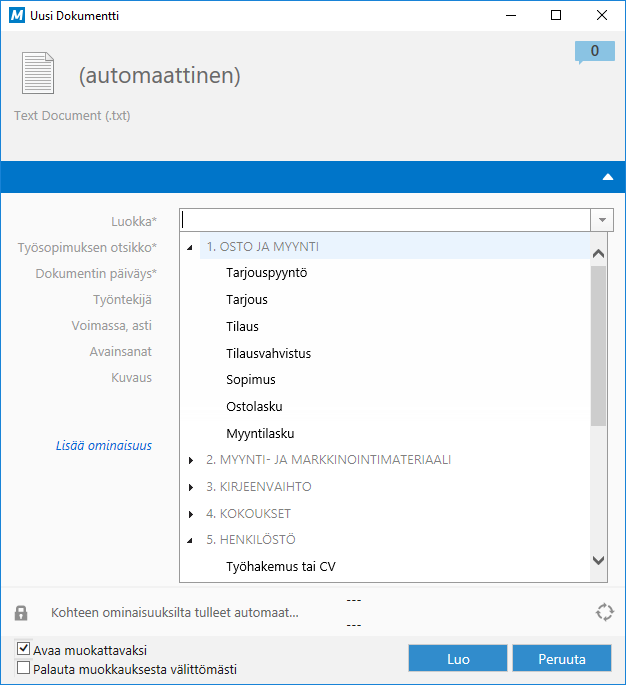Select Työhakemus tai CV option

click(280, 567)
